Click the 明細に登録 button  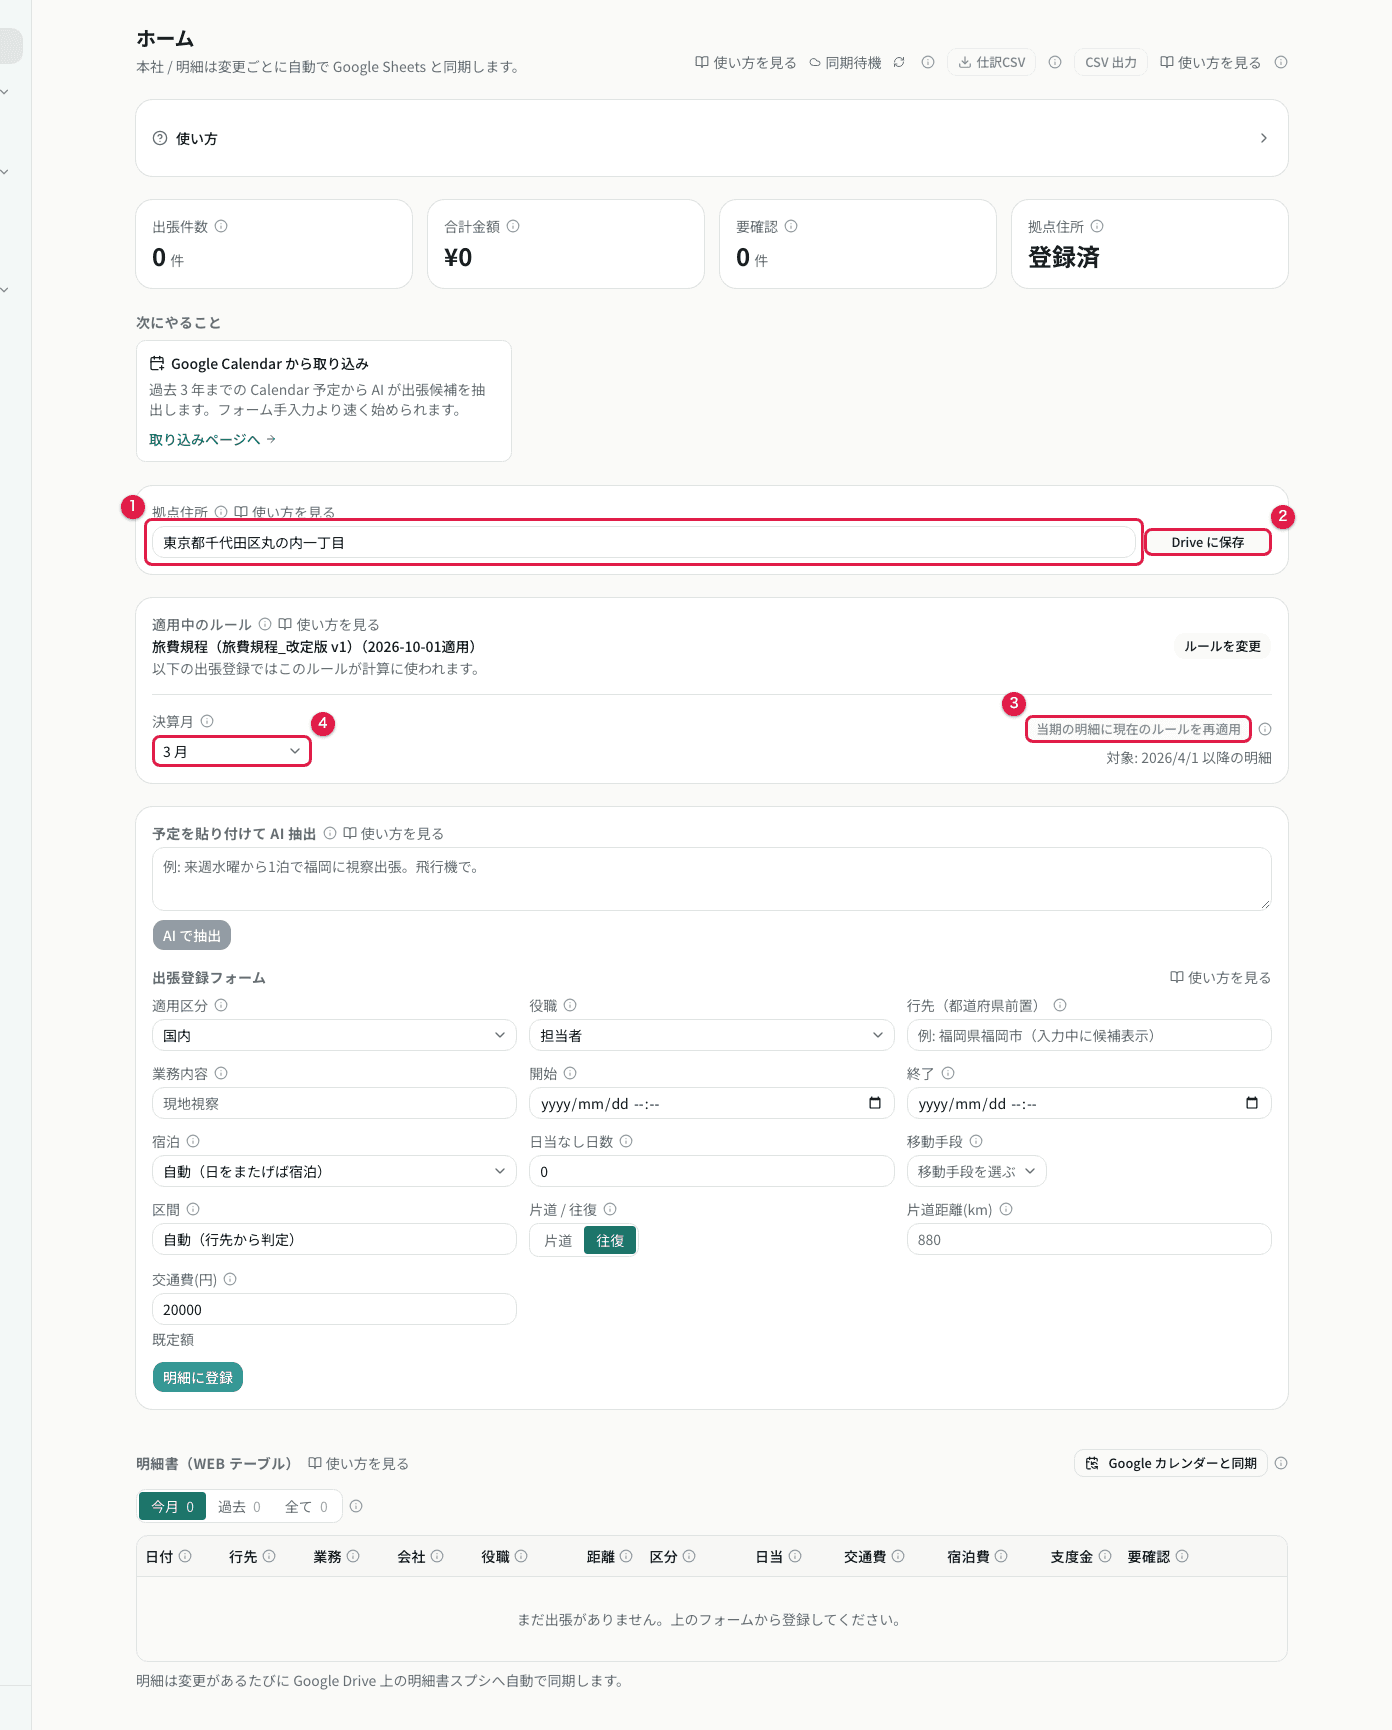tap(198, 1377)
